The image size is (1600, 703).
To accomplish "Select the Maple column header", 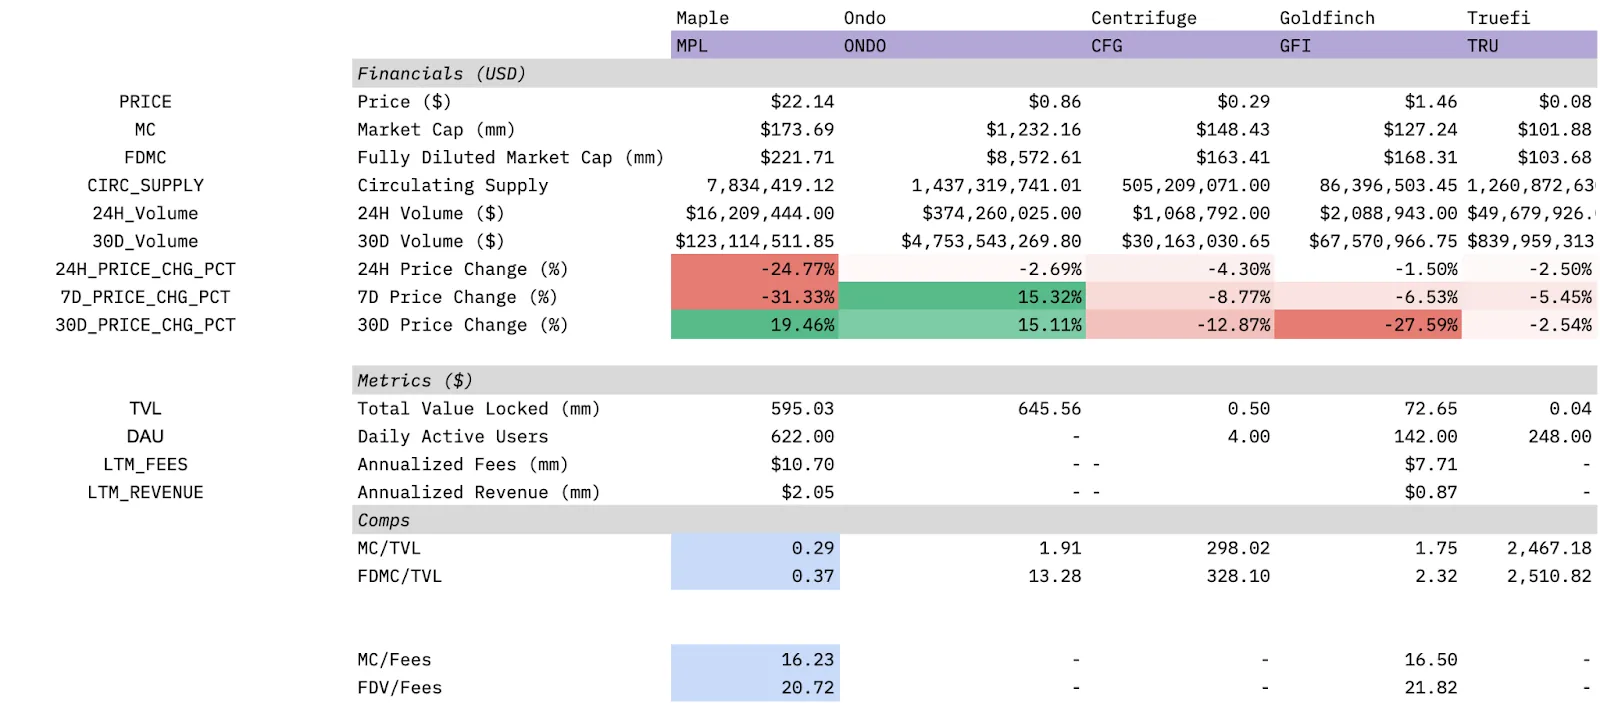I will (x=702, y=18).
